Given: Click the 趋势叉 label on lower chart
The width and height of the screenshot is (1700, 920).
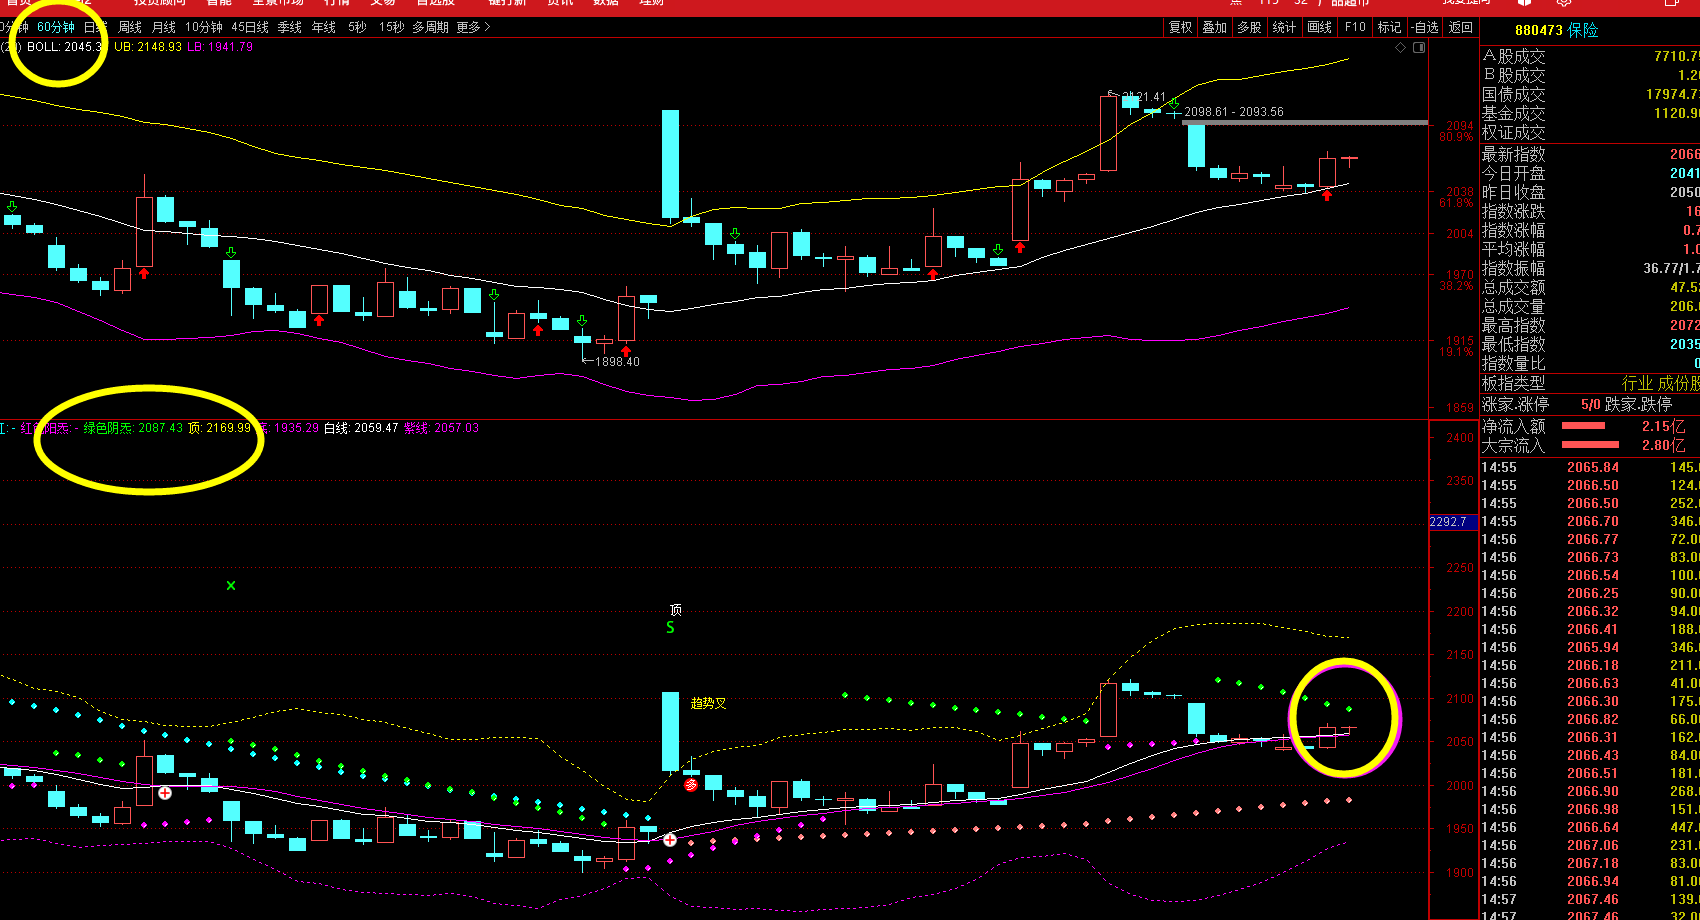Looking at the screenshot, I should click(708, 703).
